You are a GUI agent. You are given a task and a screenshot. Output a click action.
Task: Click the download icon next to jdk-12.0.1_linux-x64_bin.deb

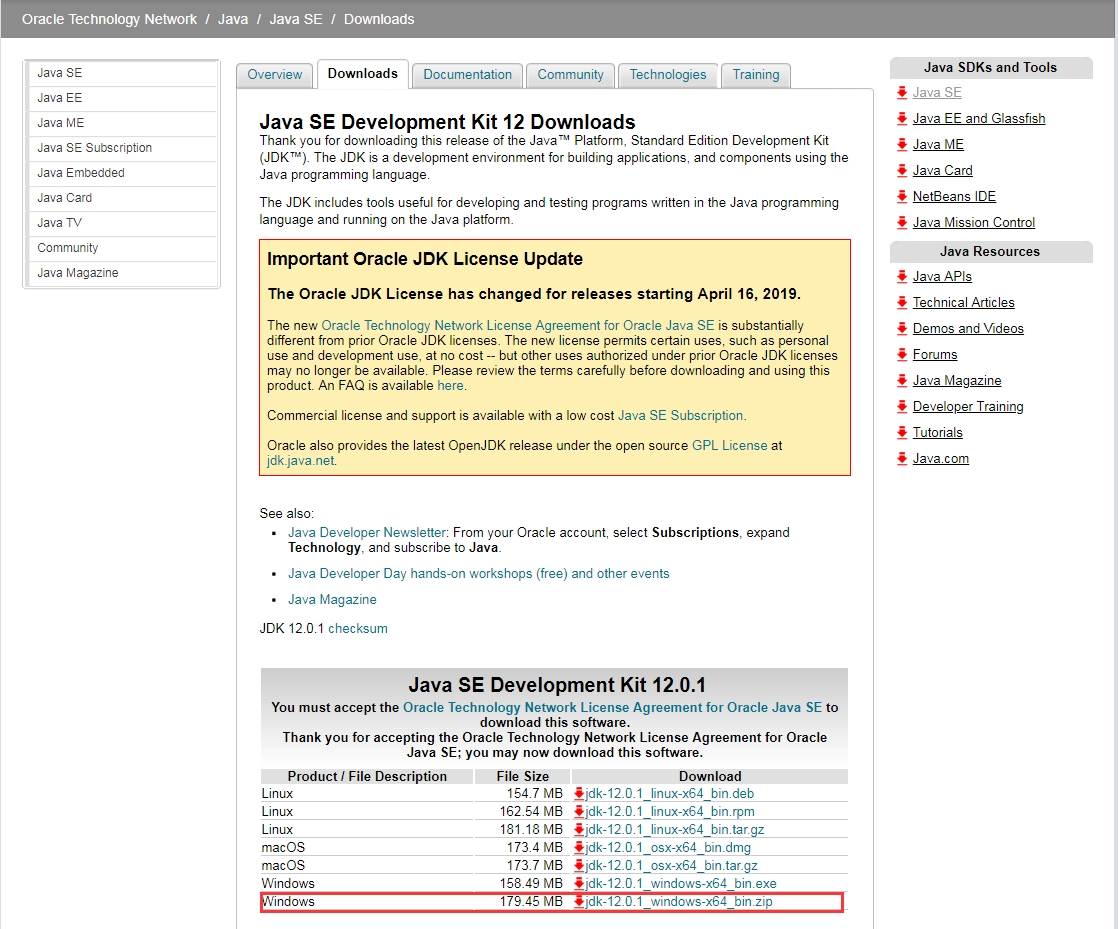click(x=580, y=793)
